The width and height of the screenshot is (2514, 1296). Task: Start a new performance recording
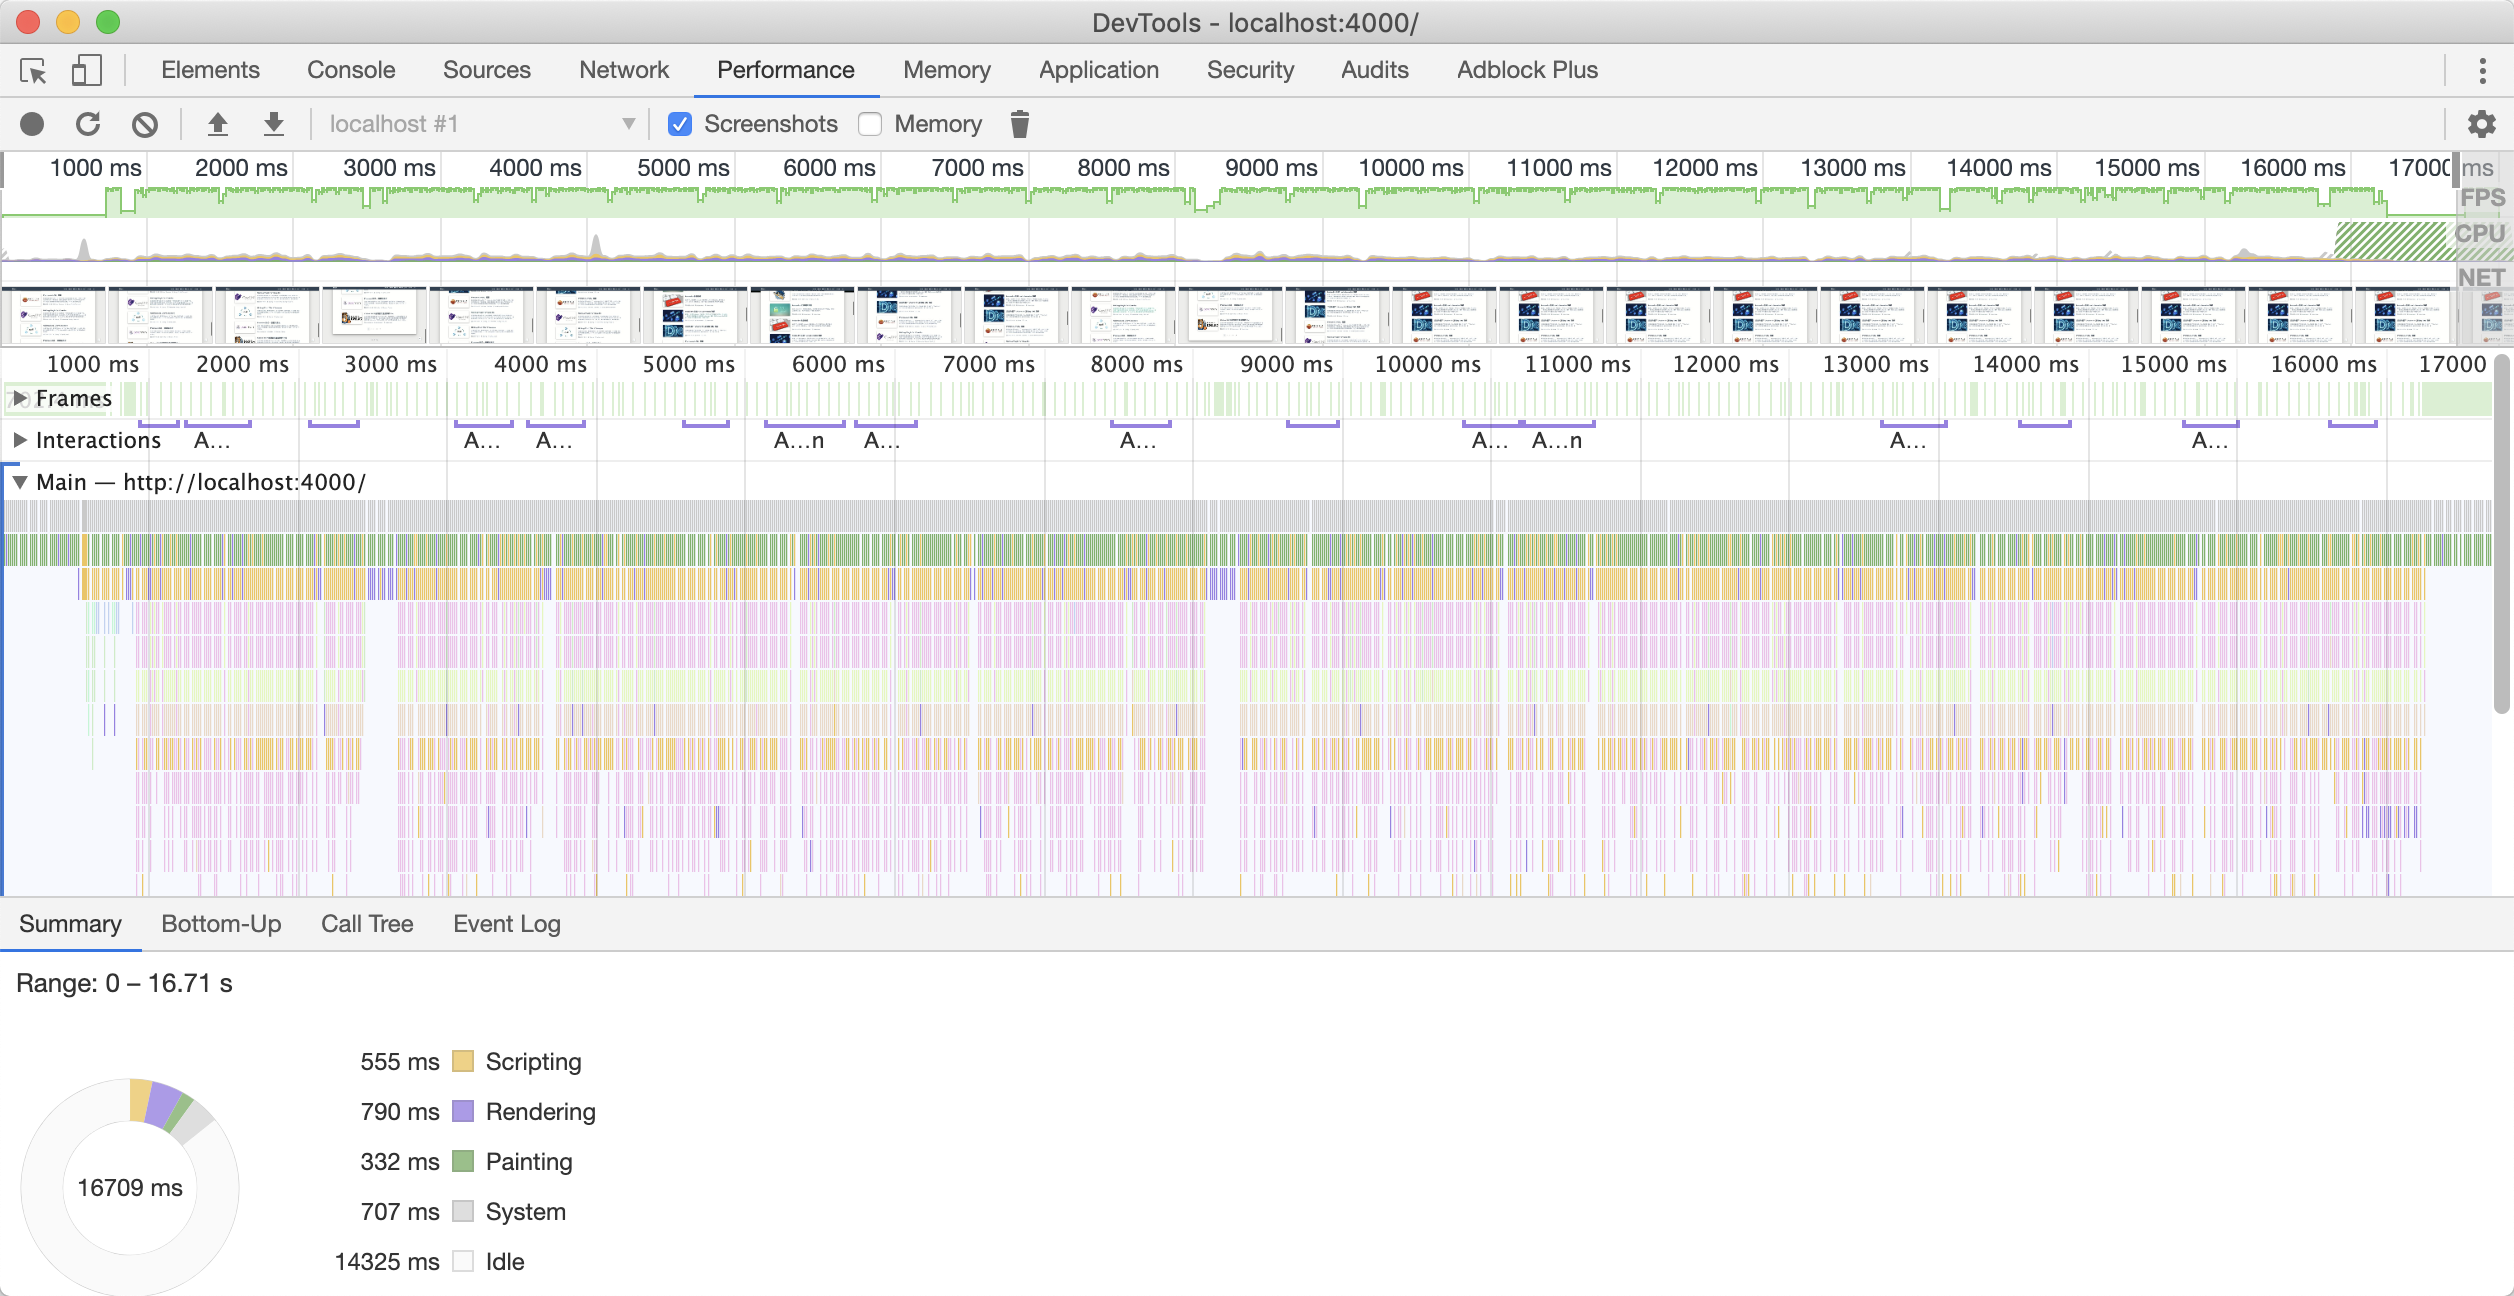coord(33,123)
